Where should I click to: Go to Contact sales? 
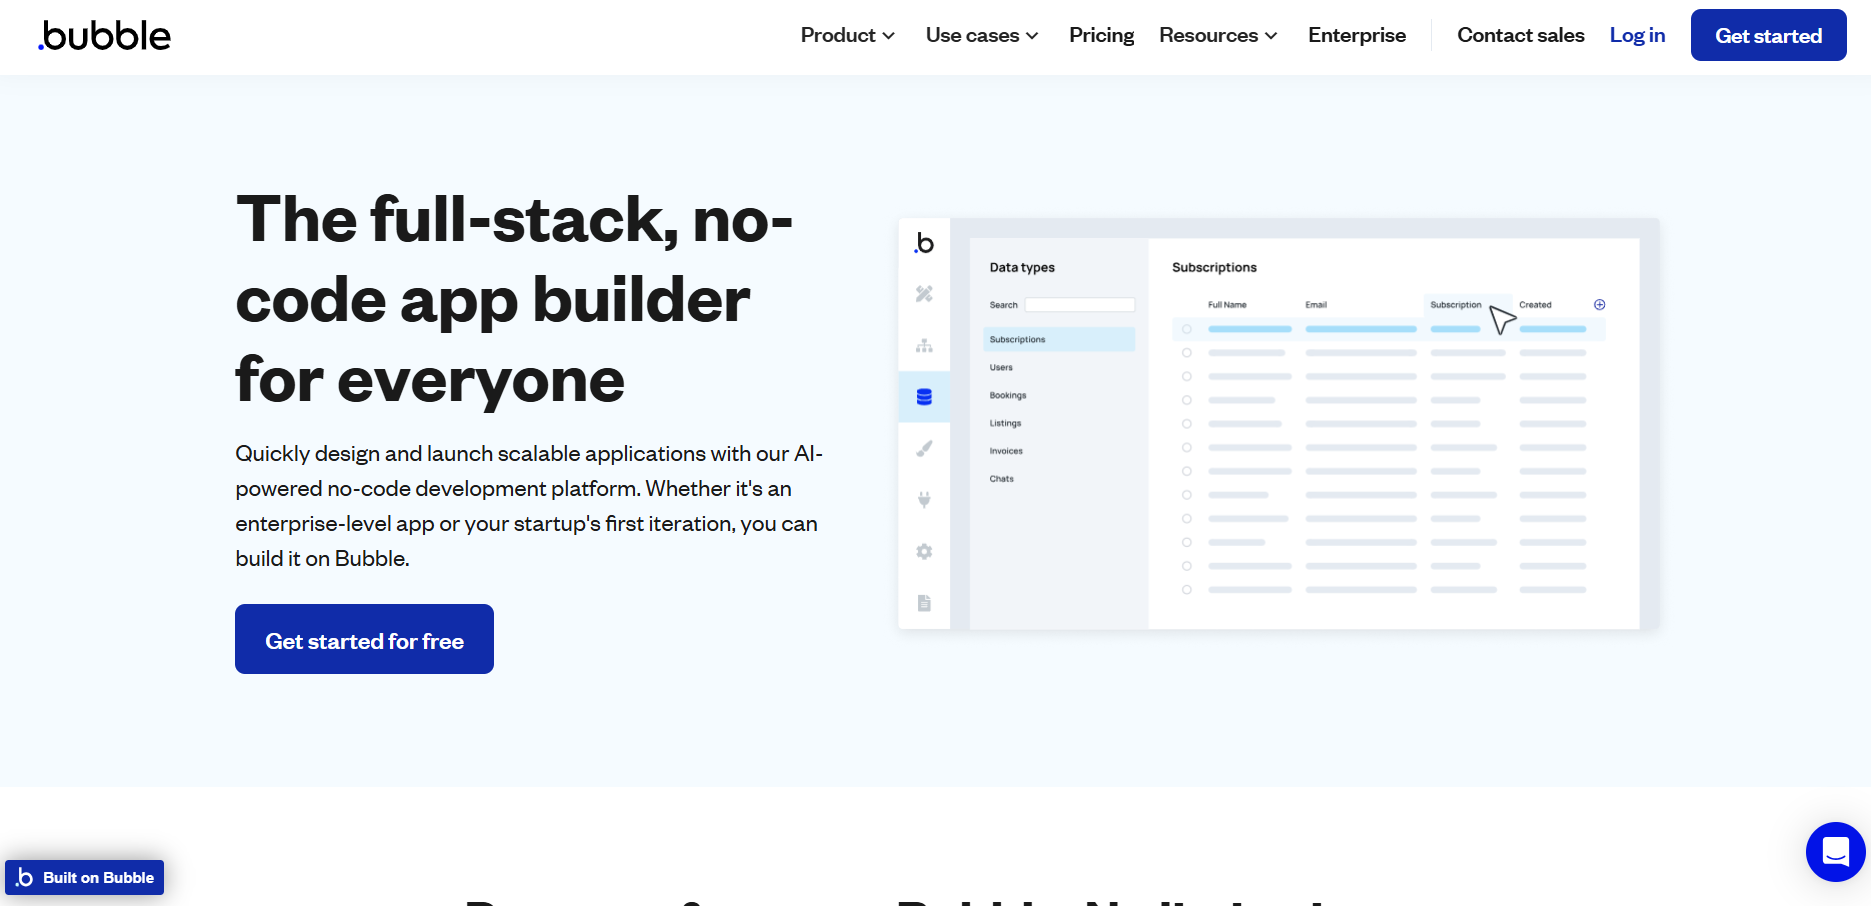(x=1520, y=35)
